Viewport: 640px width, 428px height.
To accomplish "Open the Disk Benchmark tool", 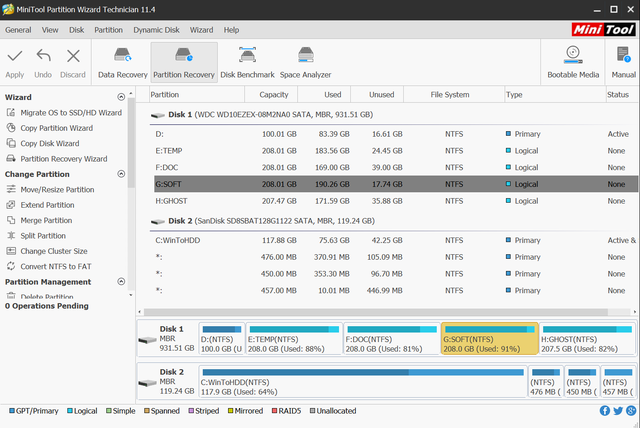I will pyautogui.click(x=247, y=62).
